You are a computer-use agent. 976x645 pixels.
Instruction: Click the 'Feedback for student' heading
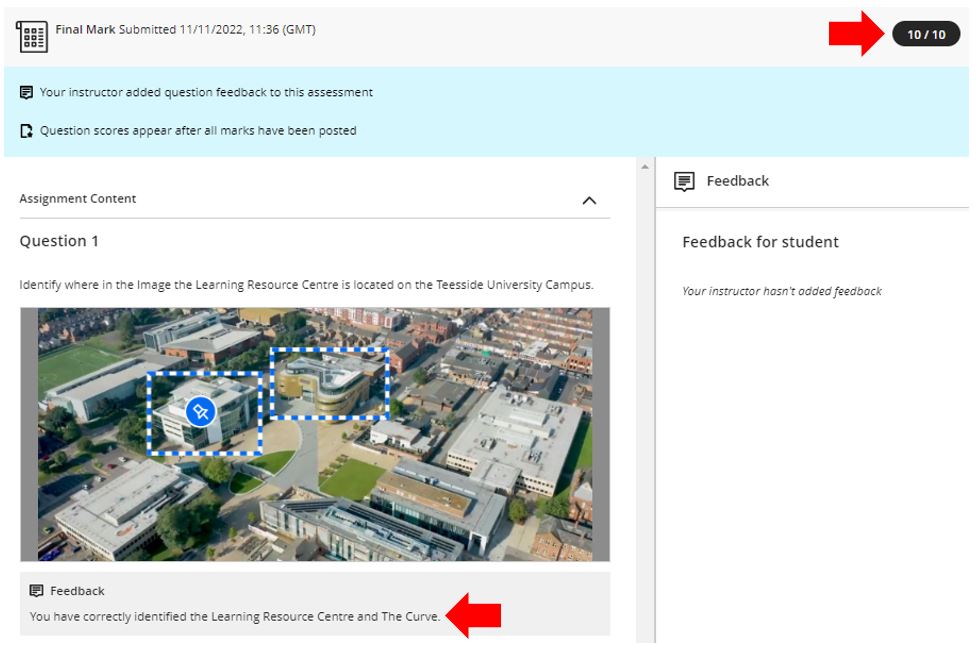pyautogui.click(x=760, y=242)
